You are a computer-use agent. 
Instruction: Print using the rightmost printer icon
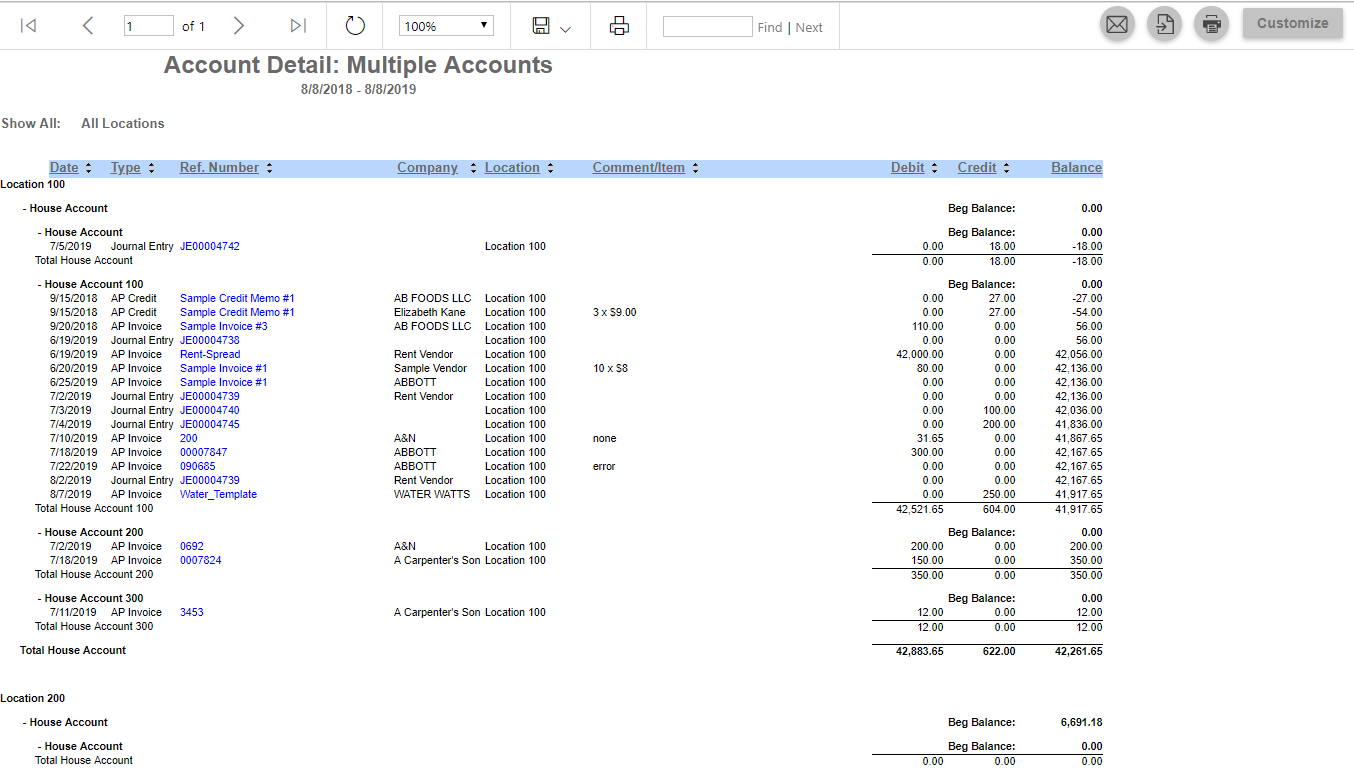click(1211, 23)
